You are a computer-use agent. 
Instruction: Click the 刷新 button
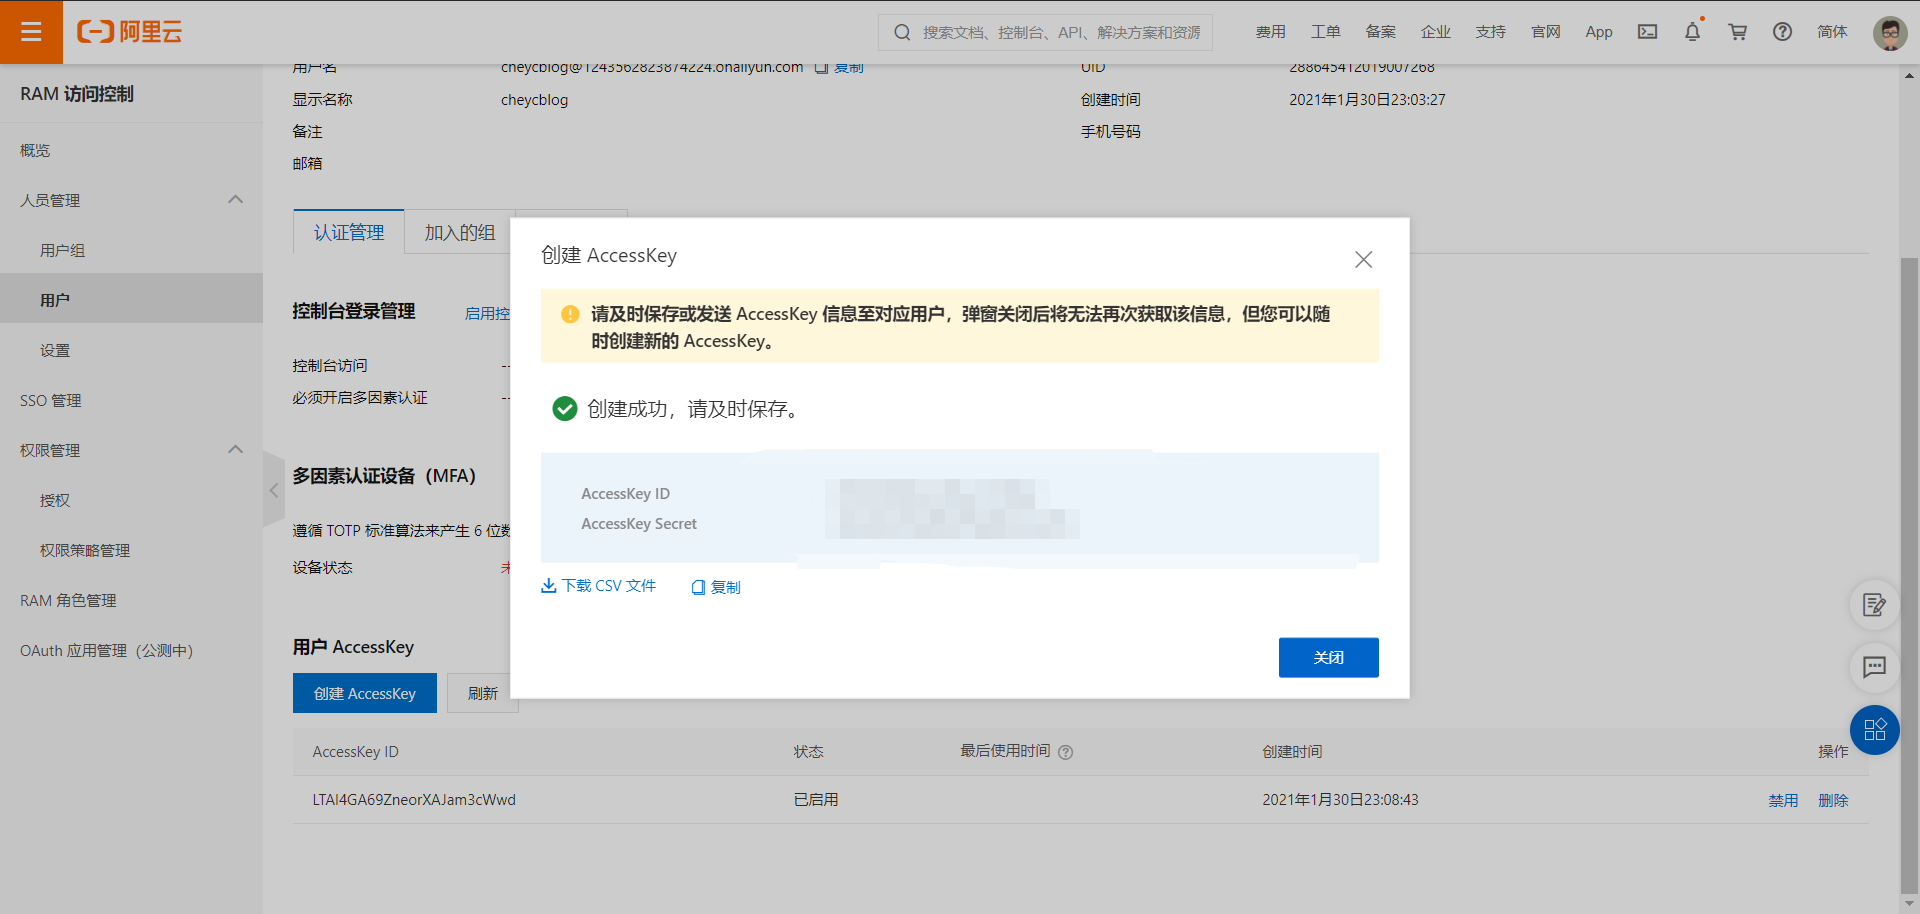tap(483, 693)
